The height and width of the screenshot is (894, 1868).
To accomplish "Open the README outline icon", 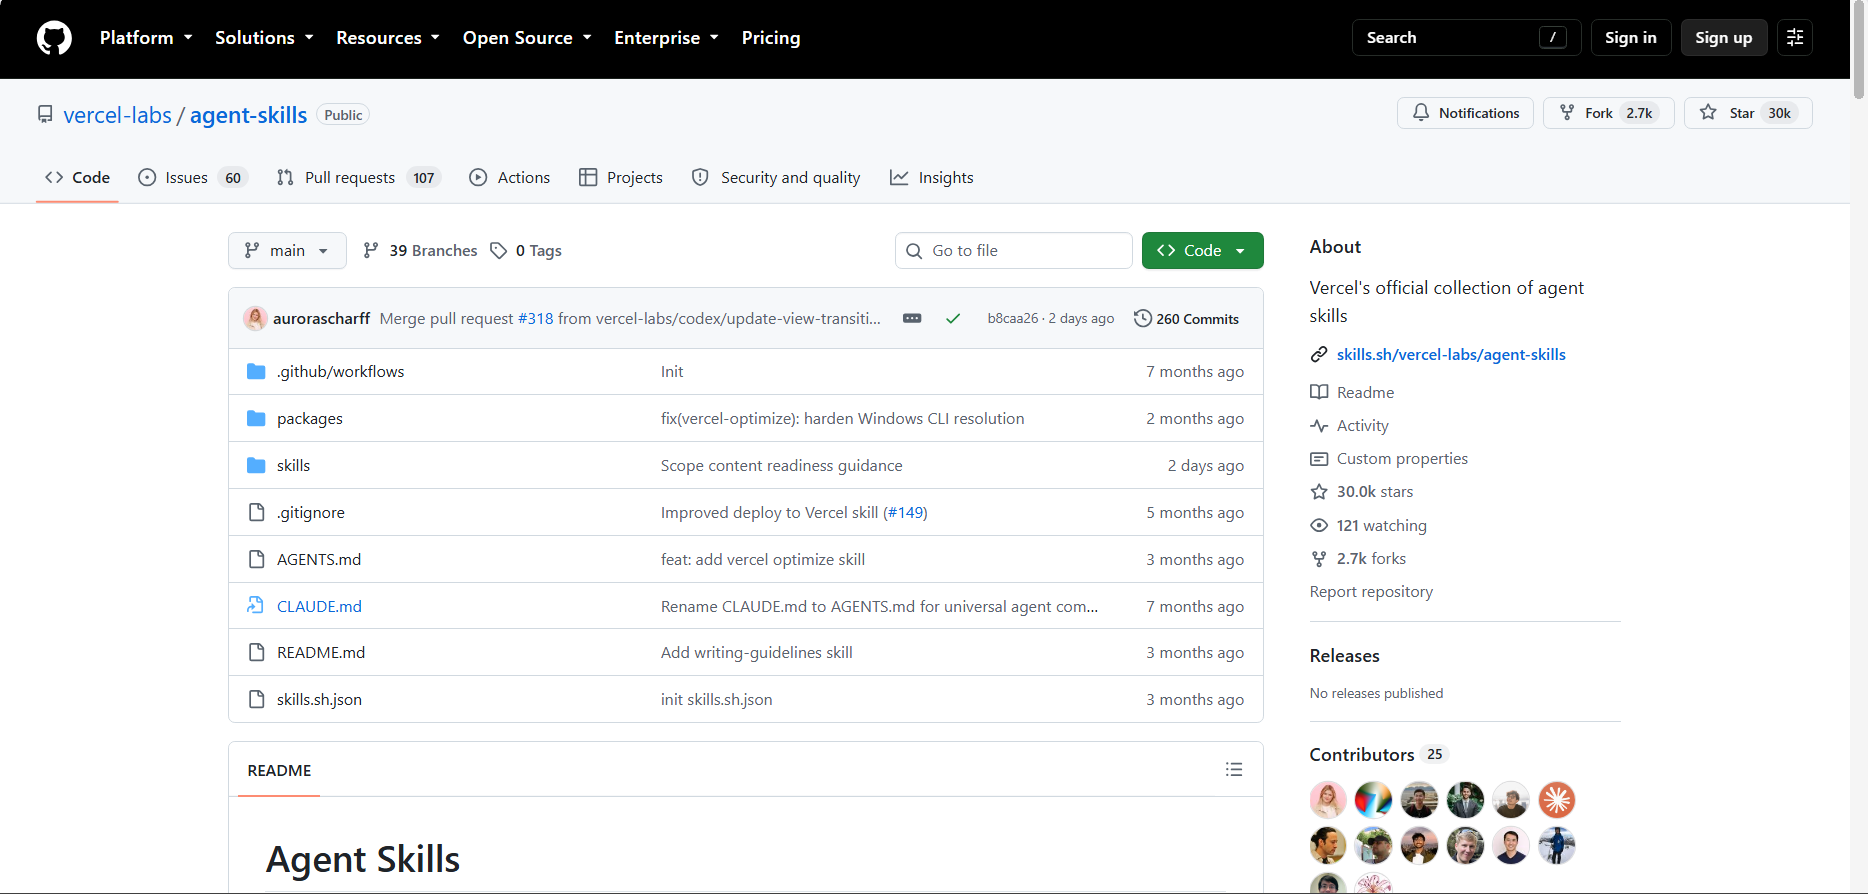I will tap(1234, 770).
